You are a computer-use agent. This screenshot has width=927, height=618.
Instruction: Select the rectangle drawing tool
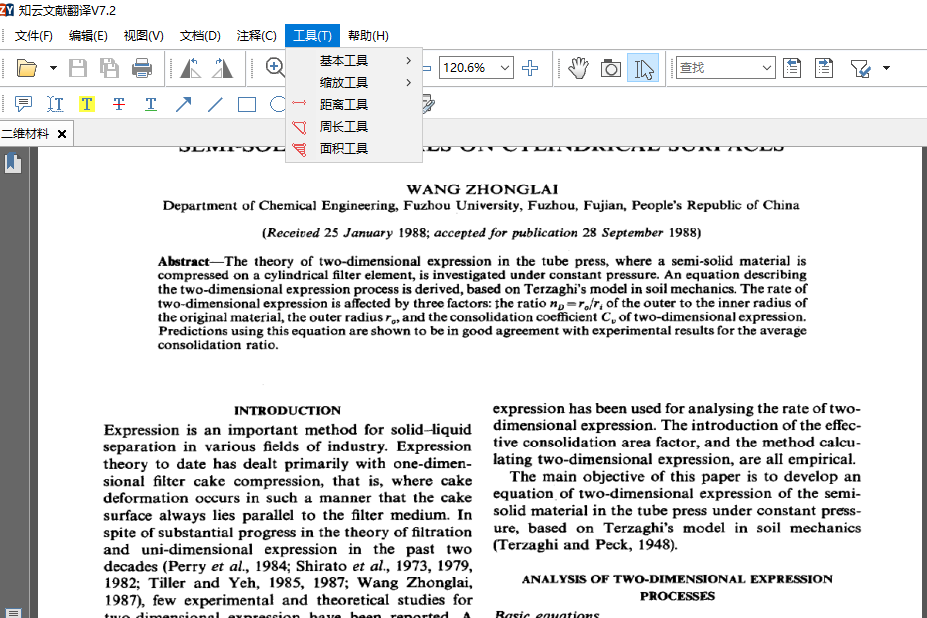tap(247, 105)
